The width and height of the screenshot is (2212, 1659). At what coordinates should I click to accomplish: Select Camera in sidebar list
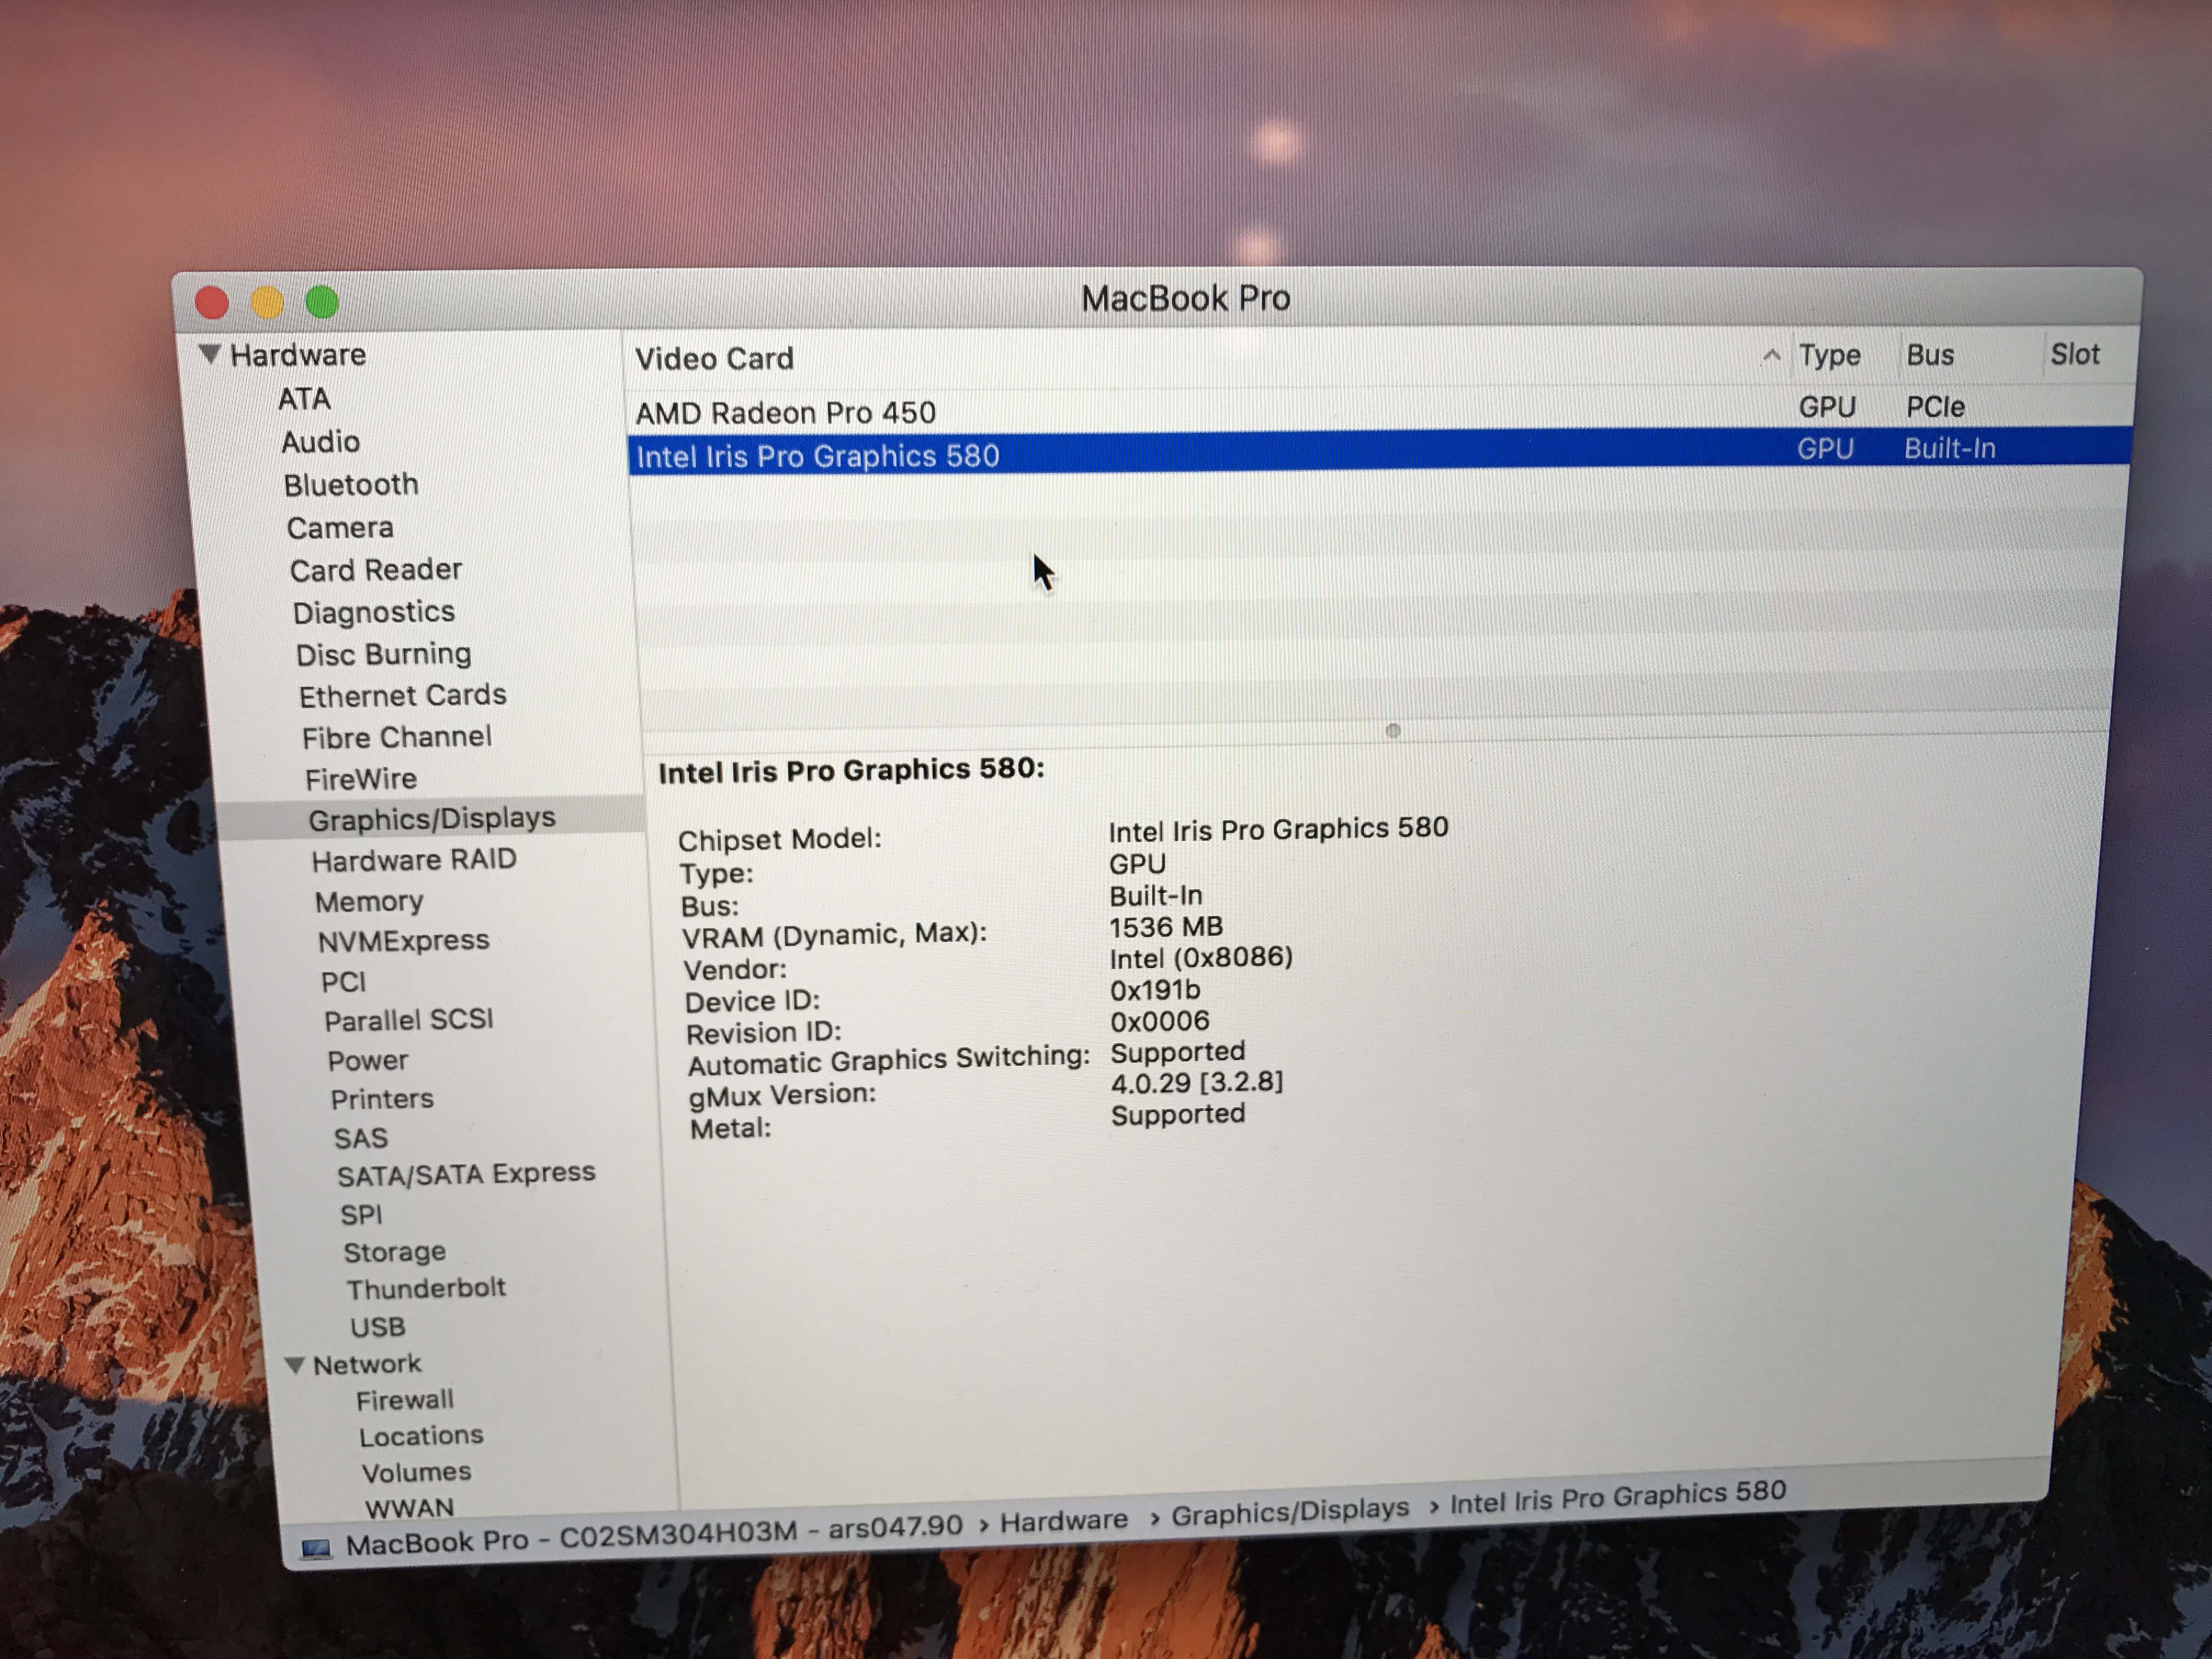[340, 528]
